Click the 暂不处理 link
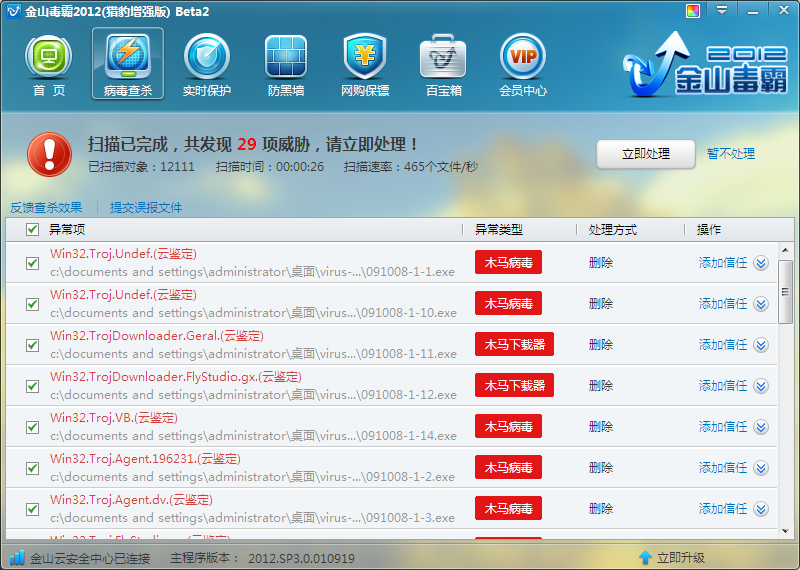Image resolution: width=800 pixels, height=570 pixels. (731, 154)
